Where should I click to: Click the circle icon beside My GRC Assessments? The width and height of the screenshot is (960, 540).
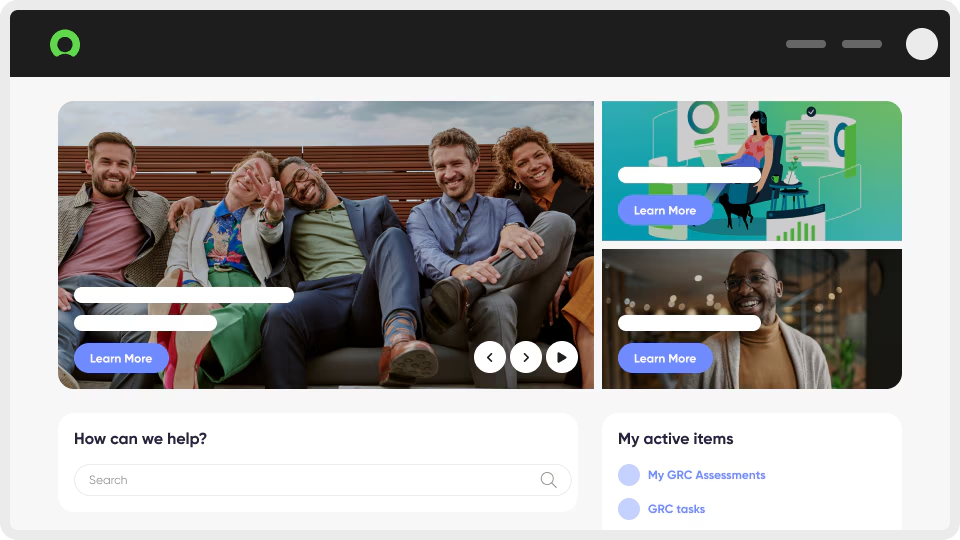629,475
